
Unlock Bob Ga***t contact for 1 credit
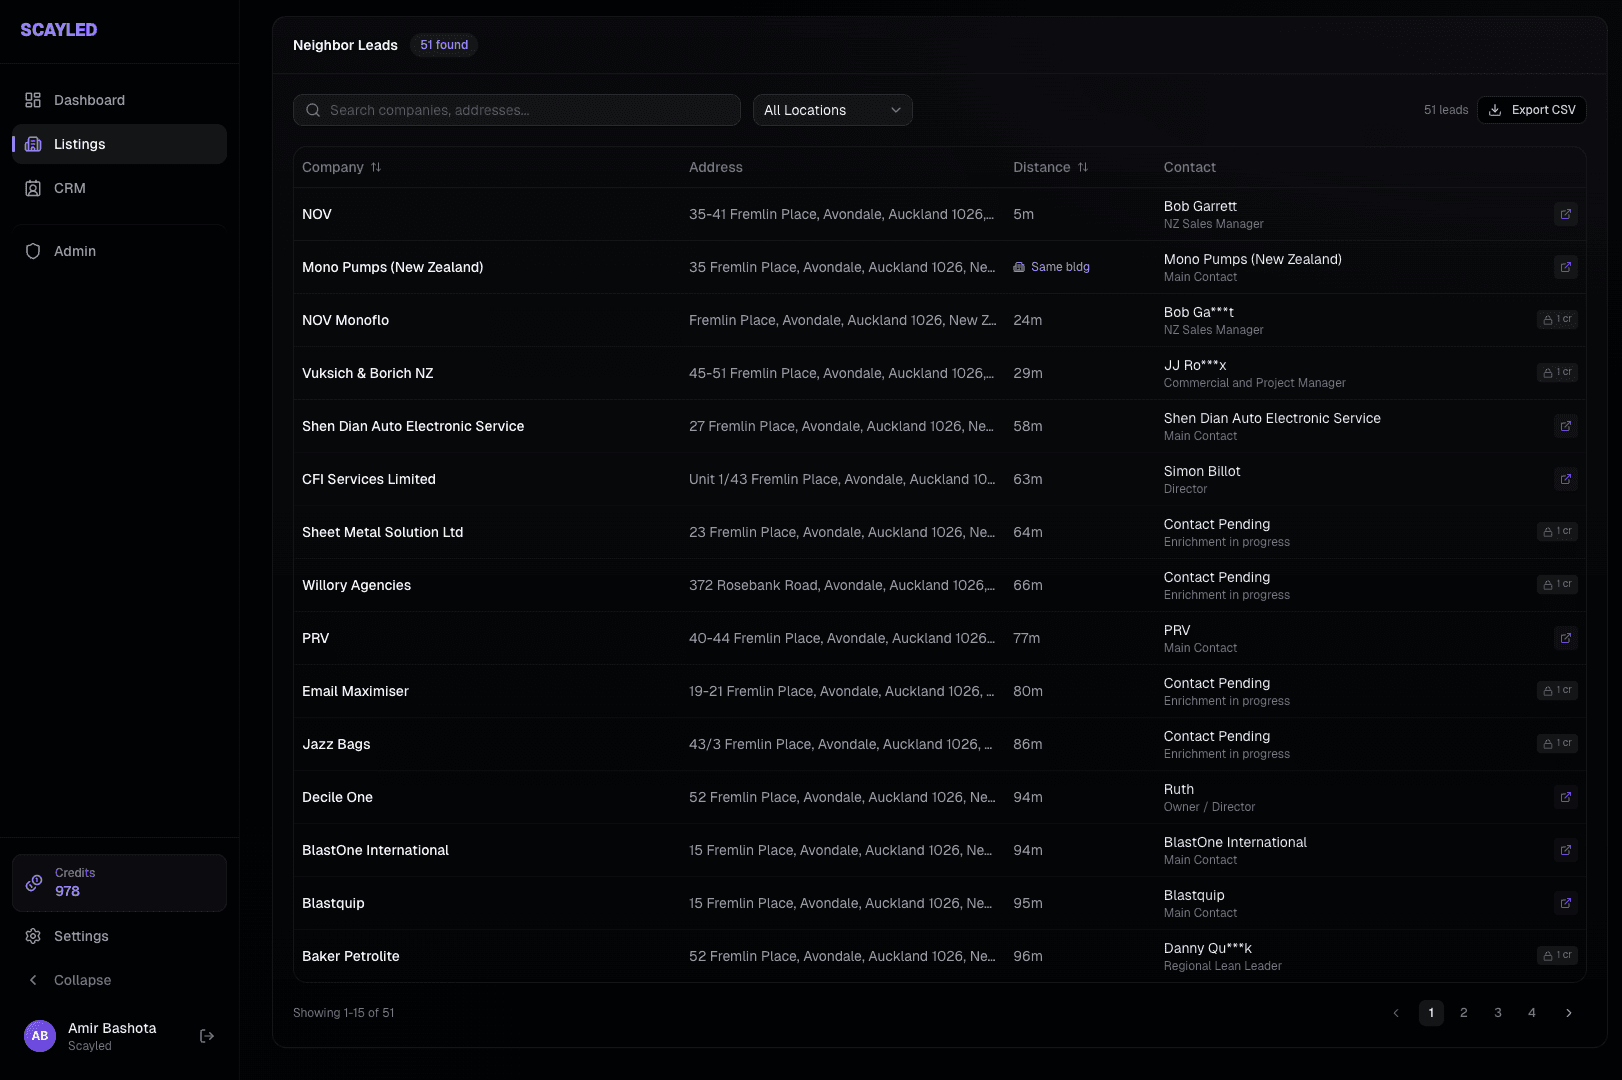[1557, 320]
